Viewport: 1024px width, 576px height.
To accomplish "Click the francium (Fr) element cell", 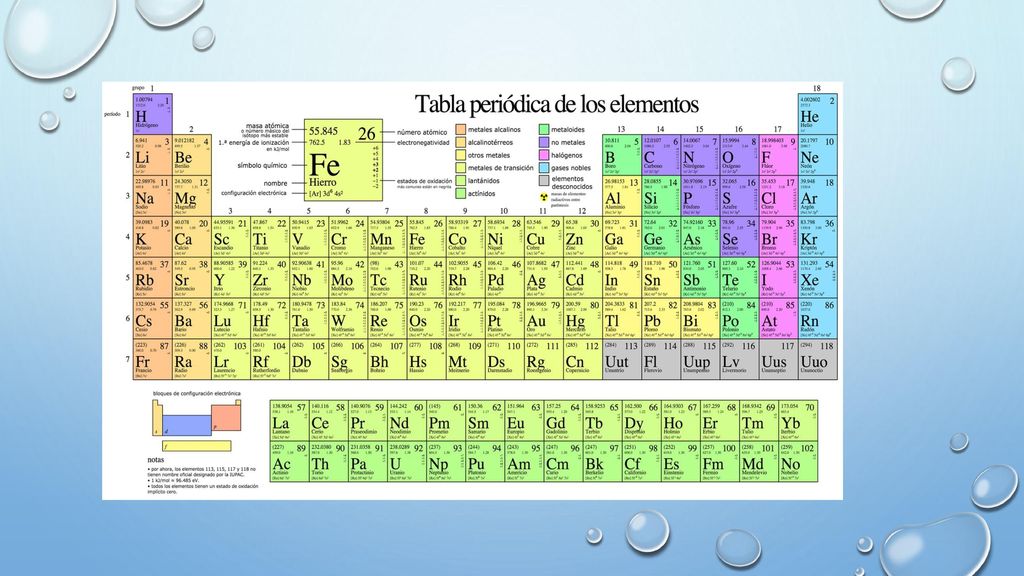I will point(153,359).
